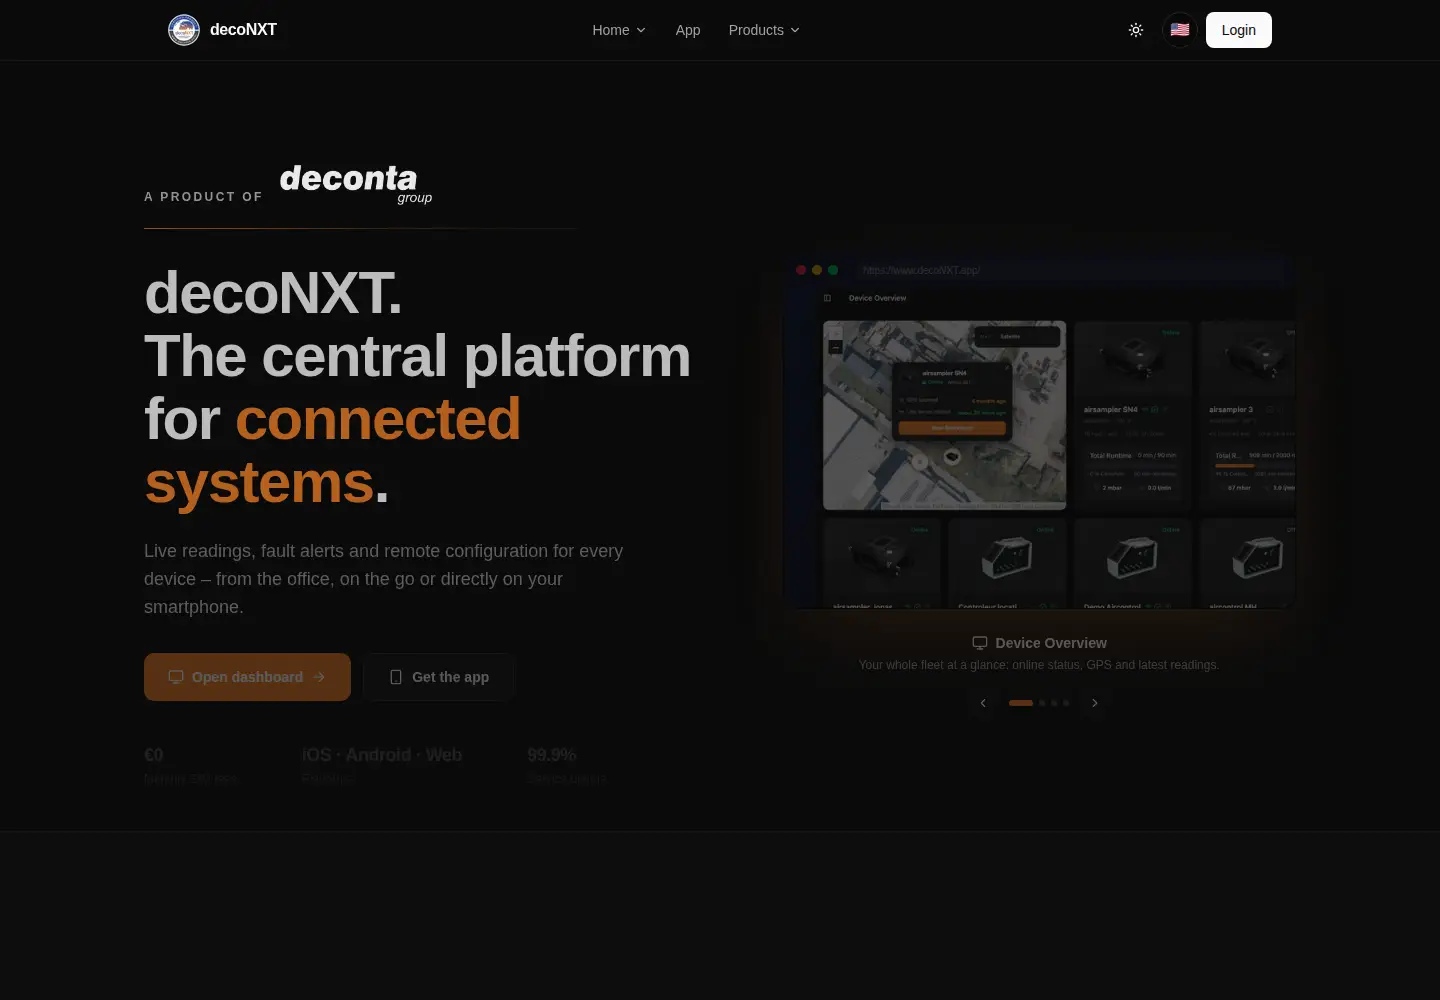Click the 'iOS · Android · Web' text

(382, 755)
